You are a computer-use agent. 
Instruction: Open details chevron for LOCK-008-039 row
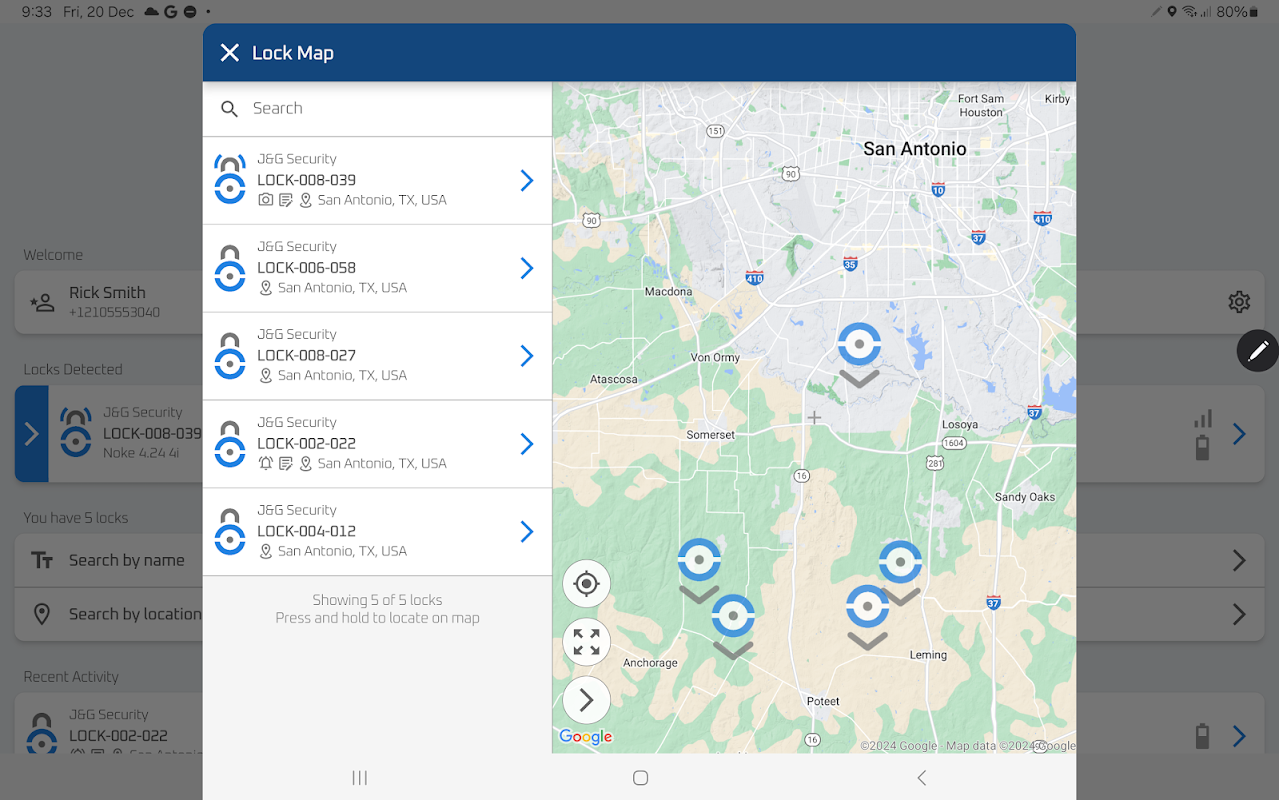coord(527,180)
